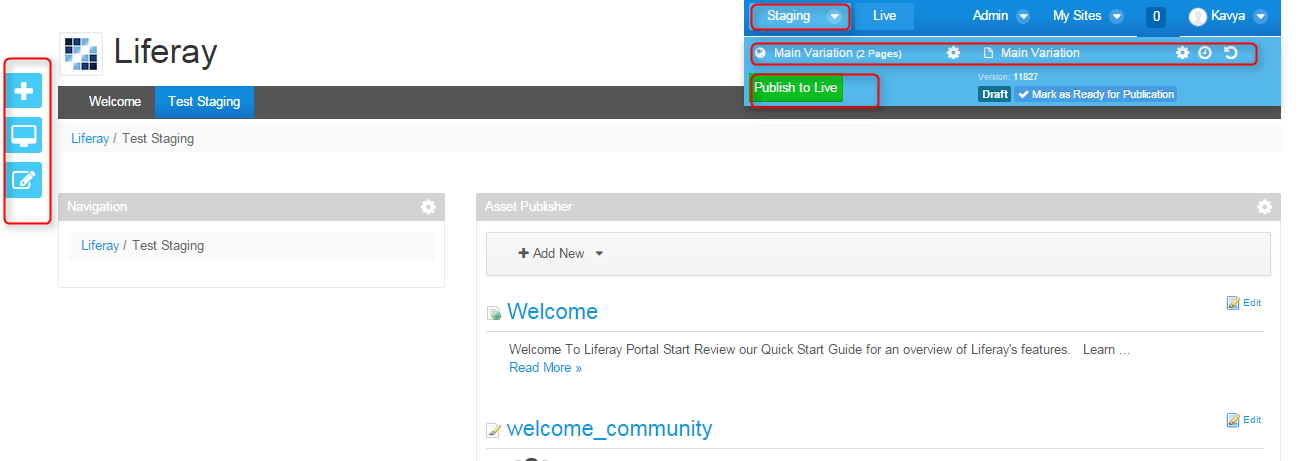
Task: Click the Liferay logo image
Action: (80, 53)
